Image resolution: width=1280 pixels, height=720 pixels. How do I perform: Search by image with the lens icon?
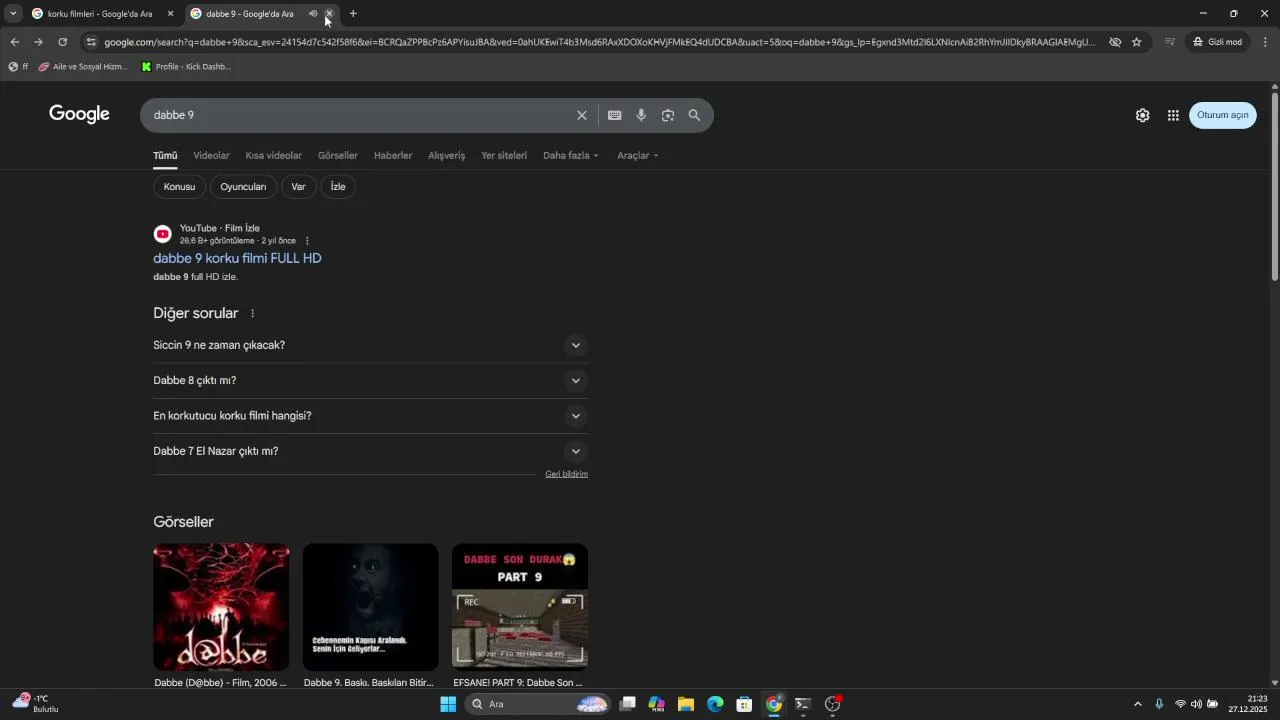(x=668, y=115)
